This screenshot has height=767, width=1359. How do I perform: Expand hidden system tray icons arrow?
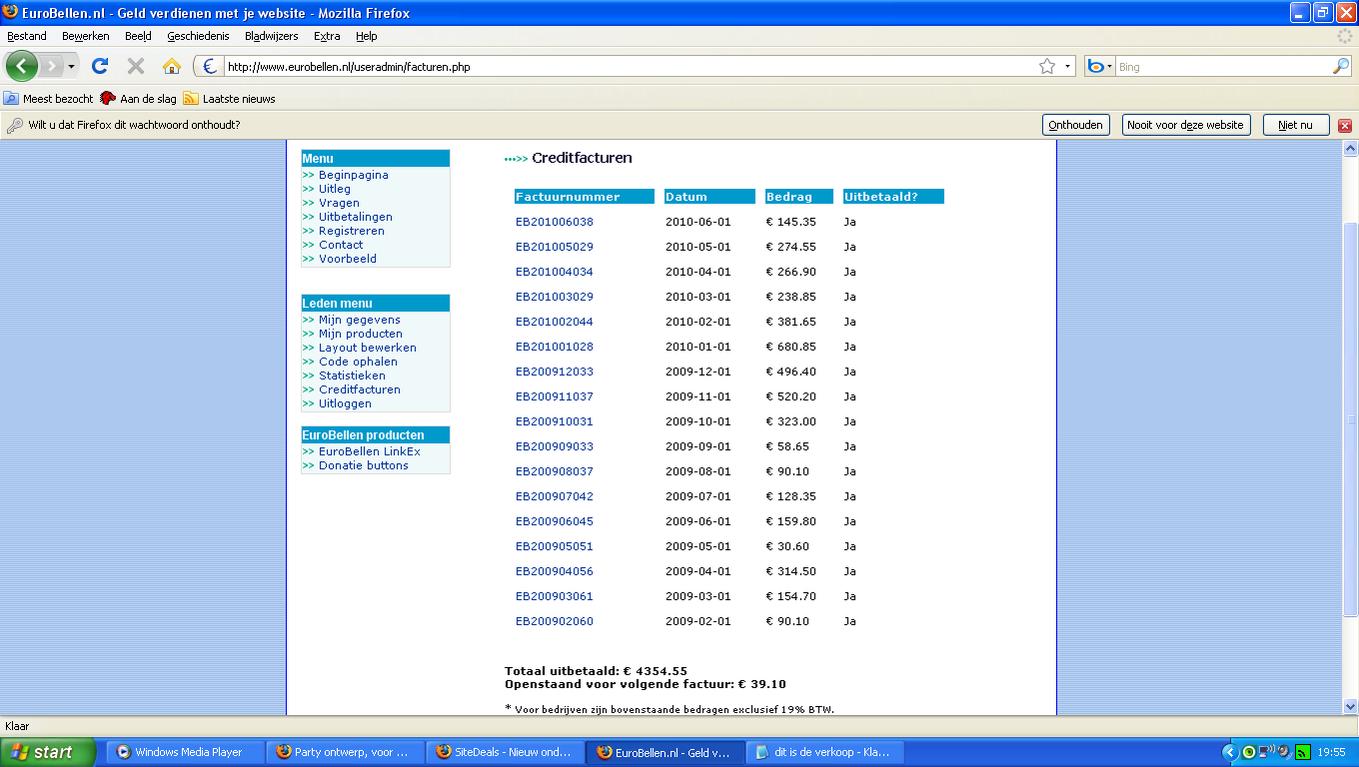point(1230,752)
